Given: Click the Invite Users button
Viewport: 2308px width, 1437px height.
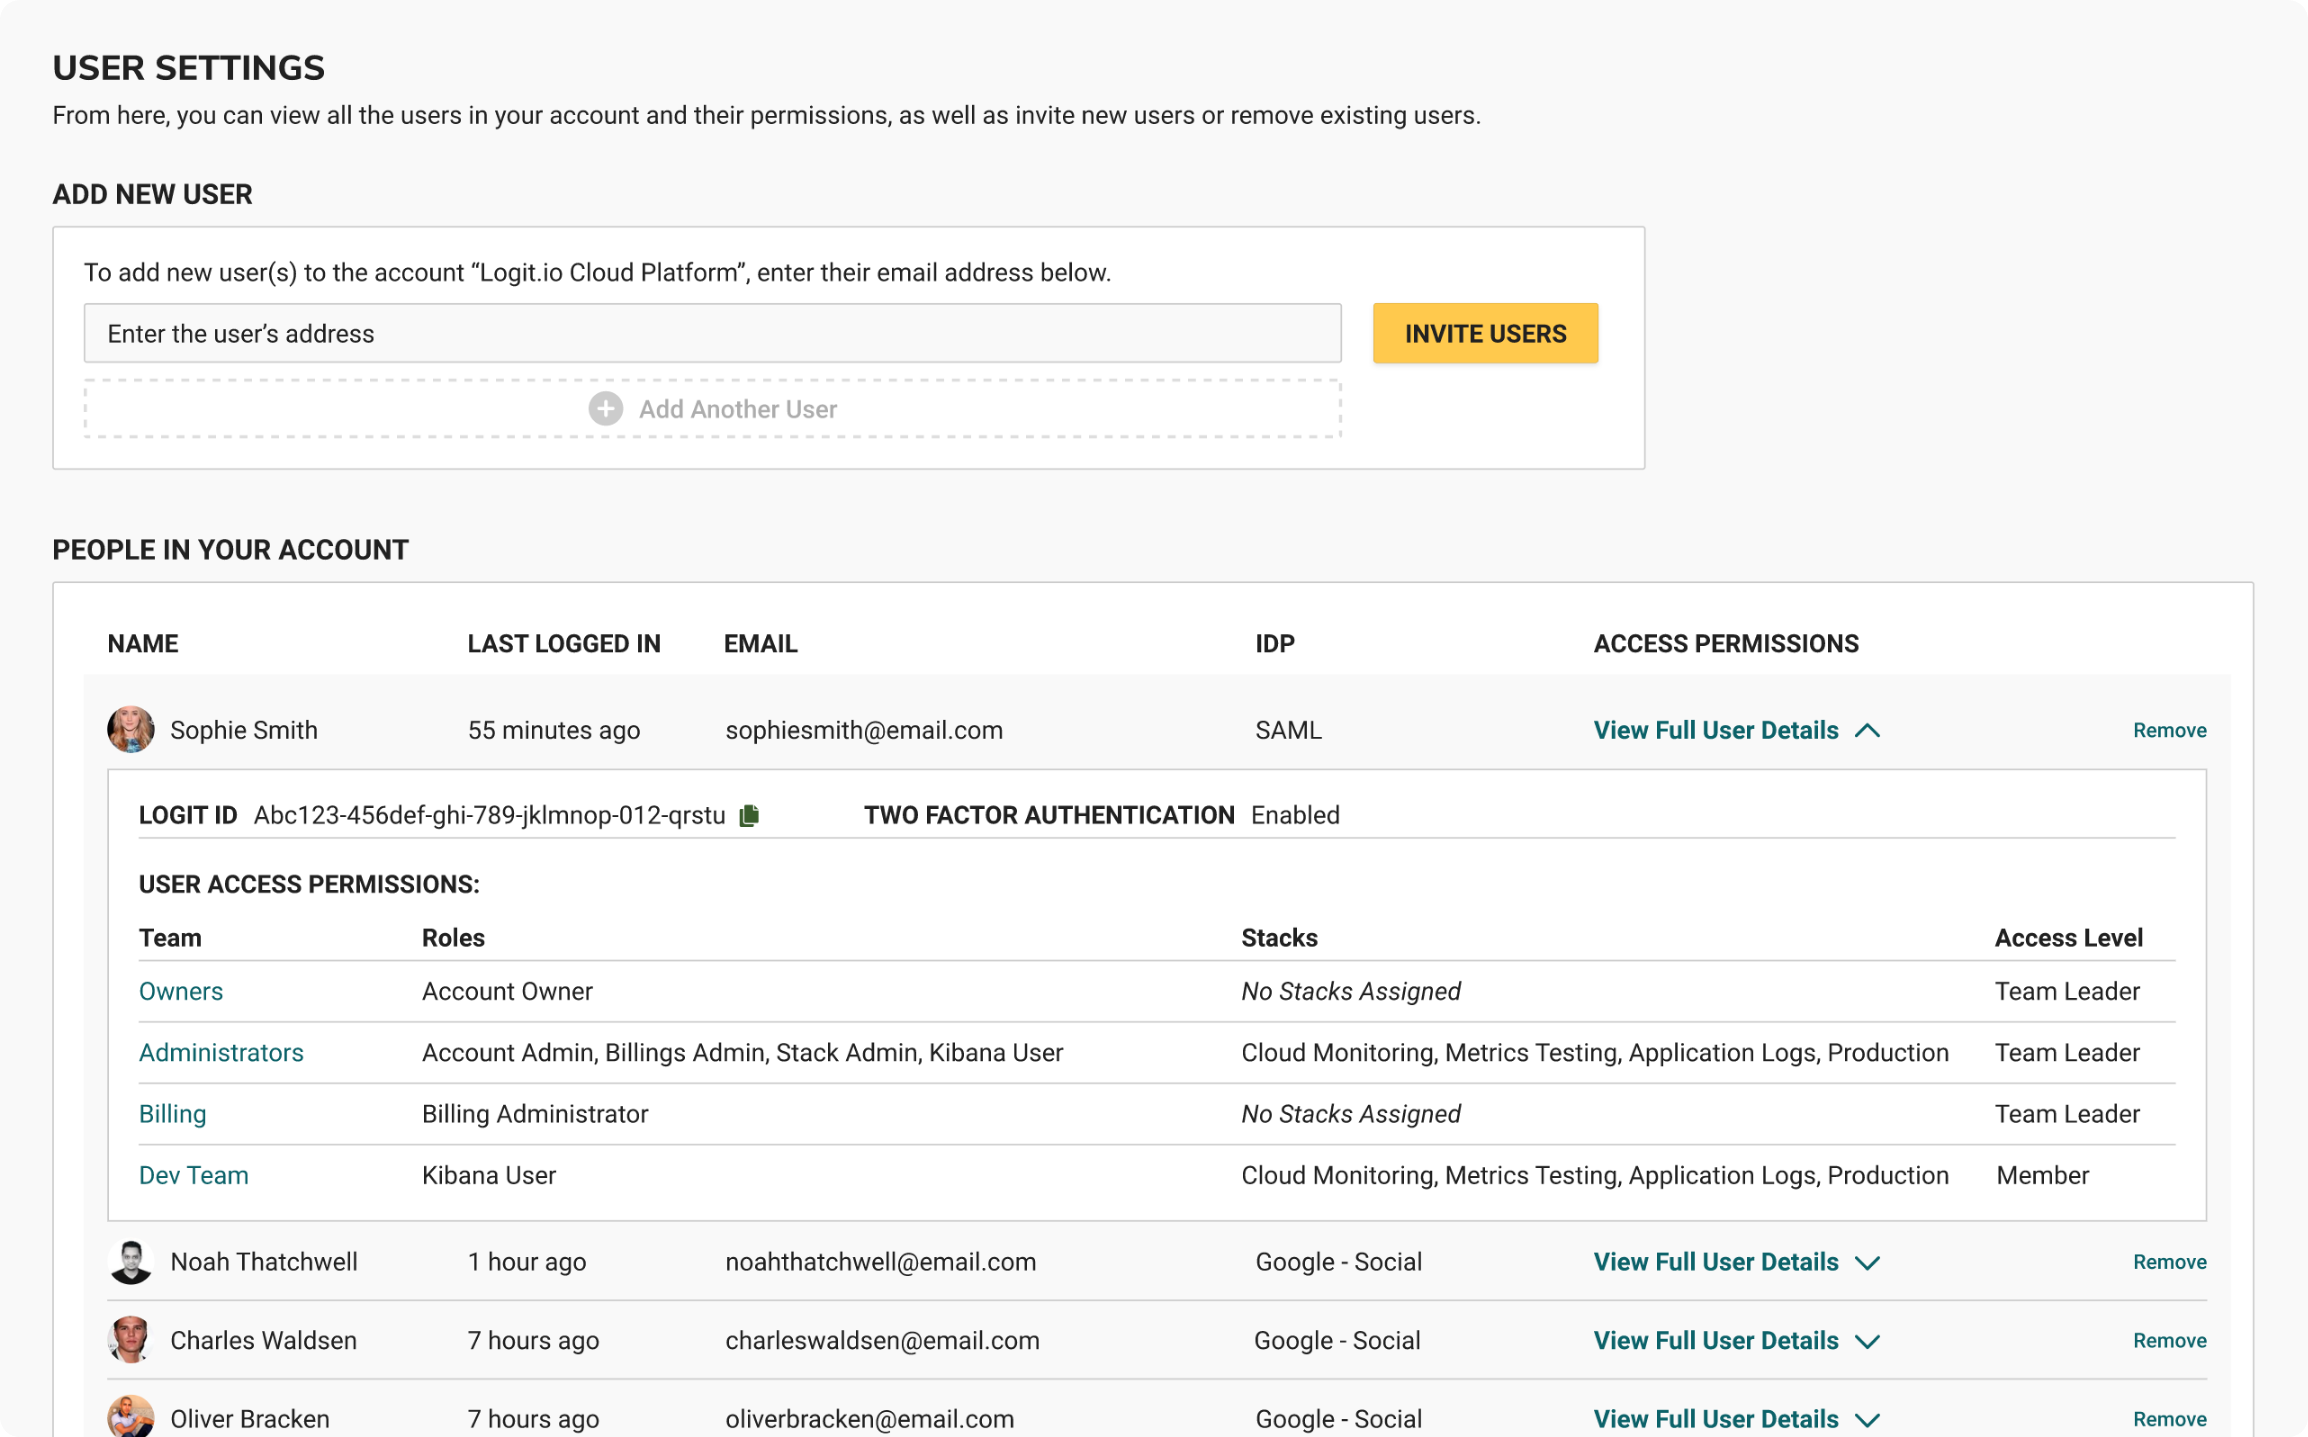Looking at the screenshot, I should (x=1485, y=333).
